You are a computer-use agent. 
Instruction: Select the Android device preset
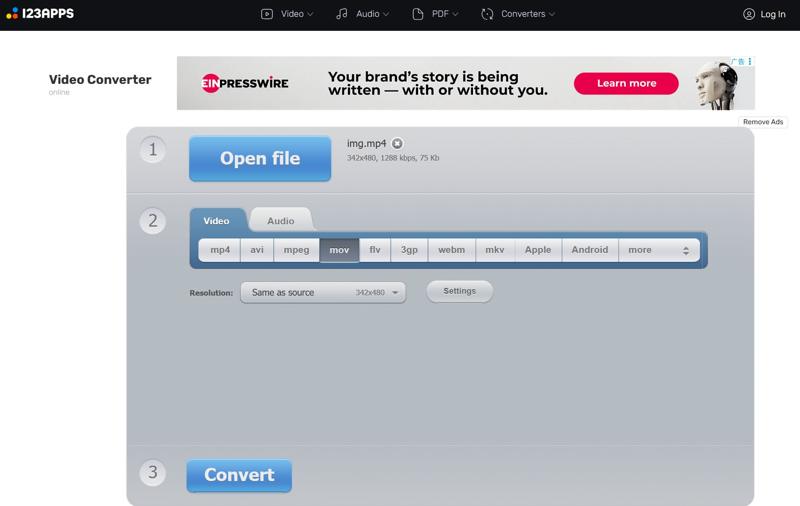coord(590,250)
